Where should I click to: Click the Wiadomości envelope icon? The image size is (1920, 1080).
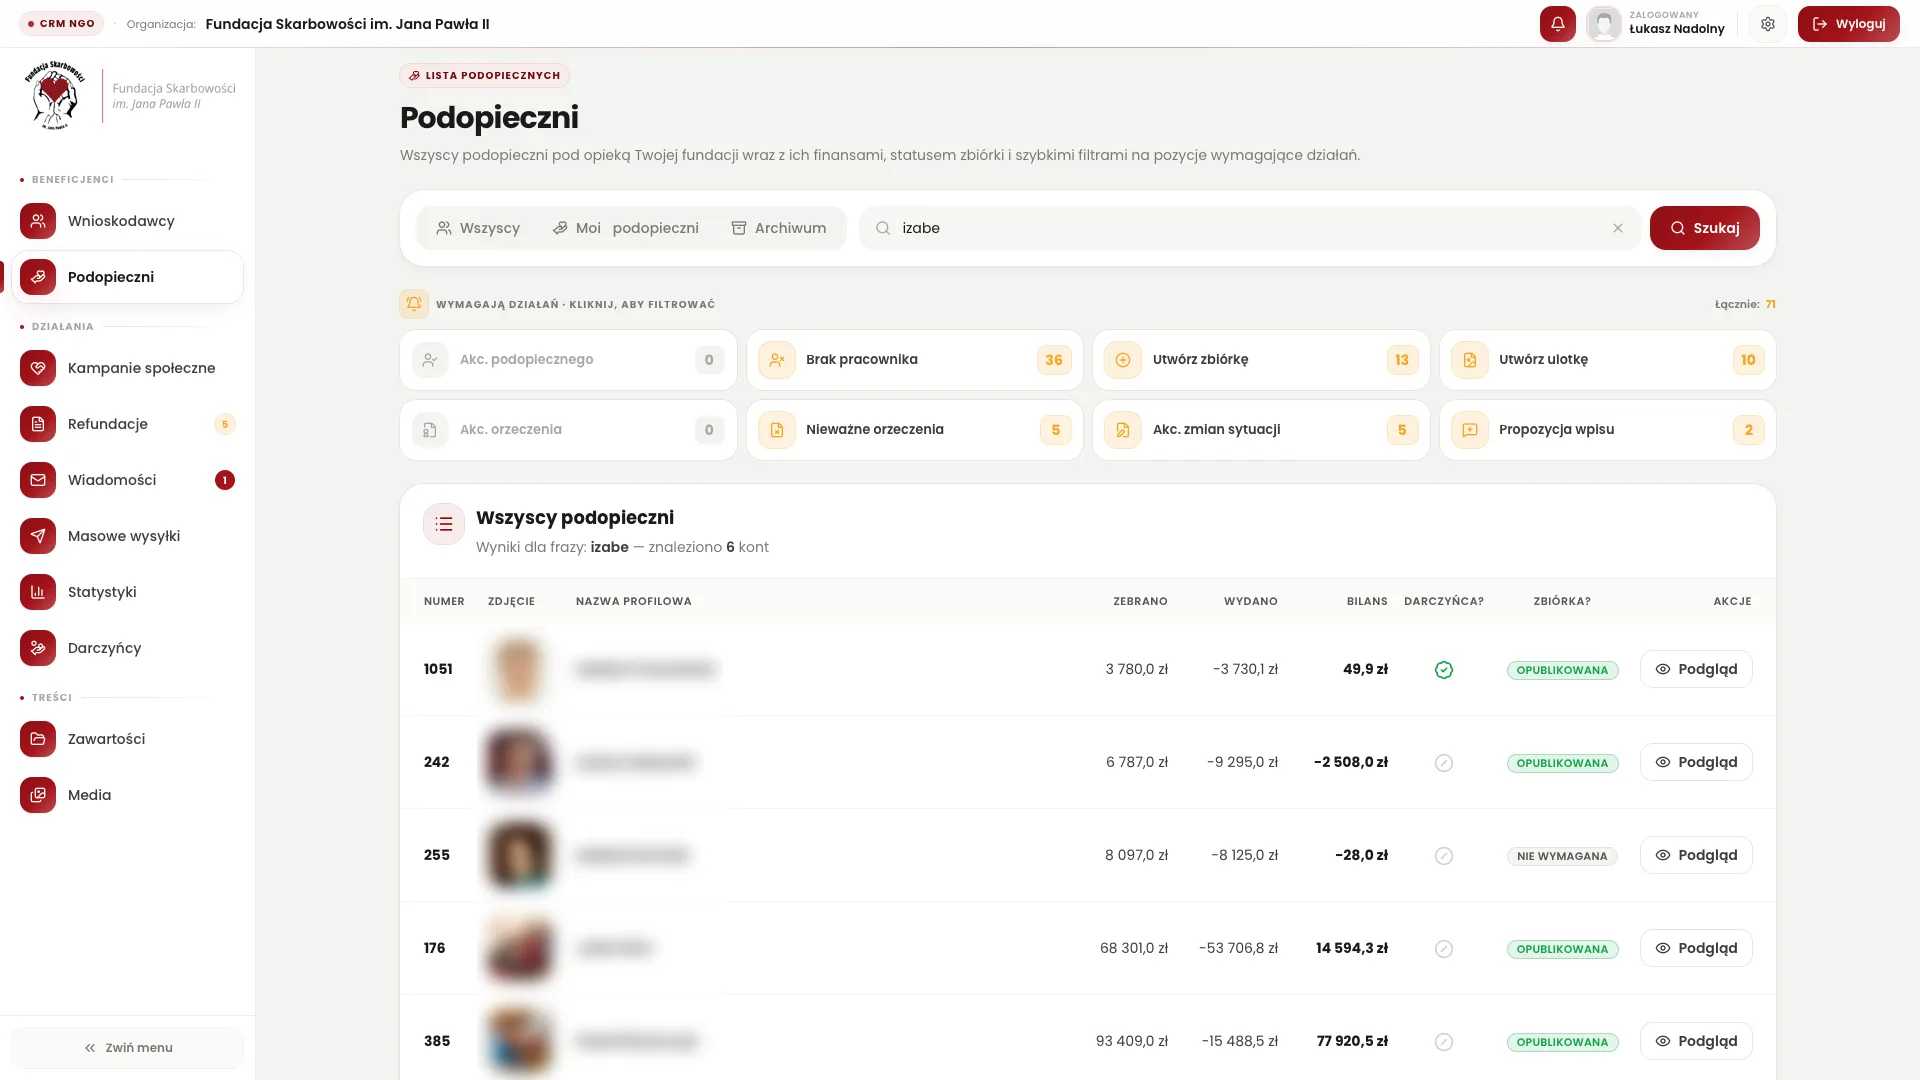click(38, 480)
